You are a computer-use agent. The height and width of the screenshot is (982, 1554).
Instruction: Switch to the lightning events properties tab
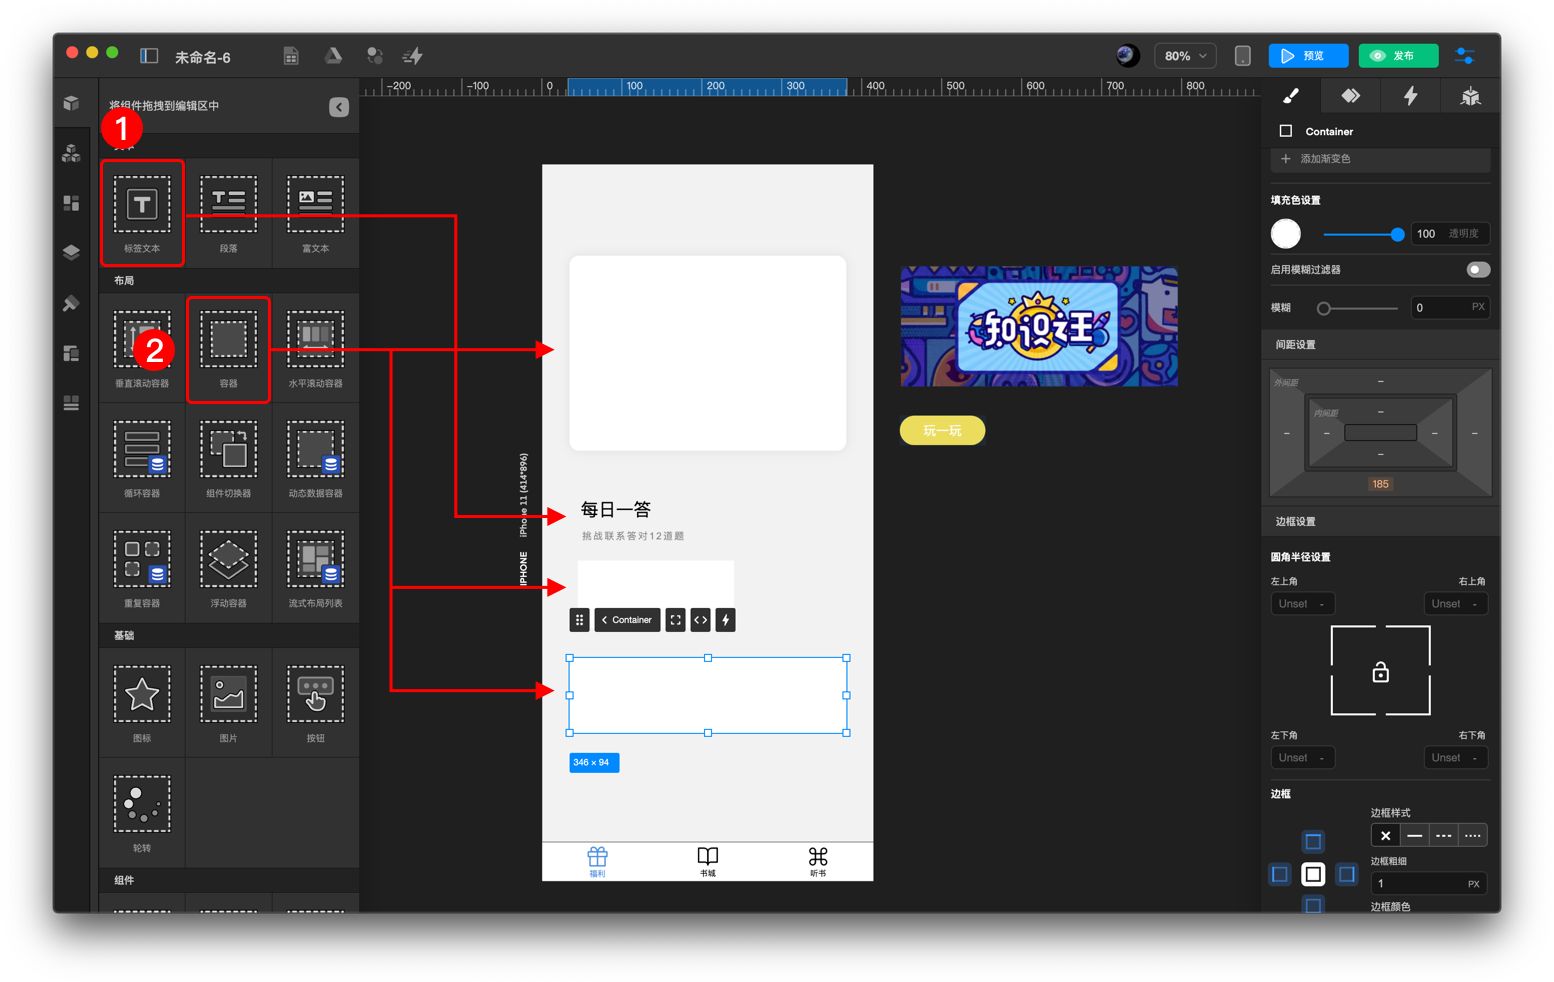click(1410, 96)
